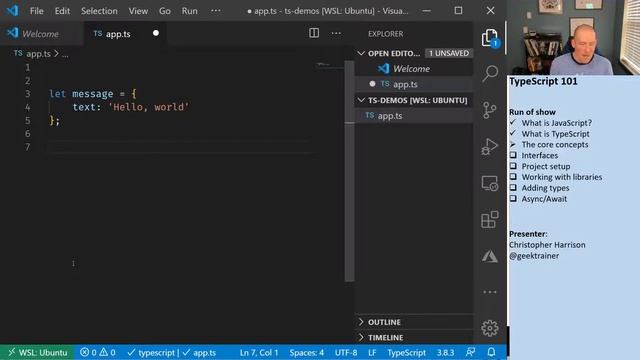The image size is (640, 360).
Task: Open the Azure view icon
Action: tap(490, 256)
